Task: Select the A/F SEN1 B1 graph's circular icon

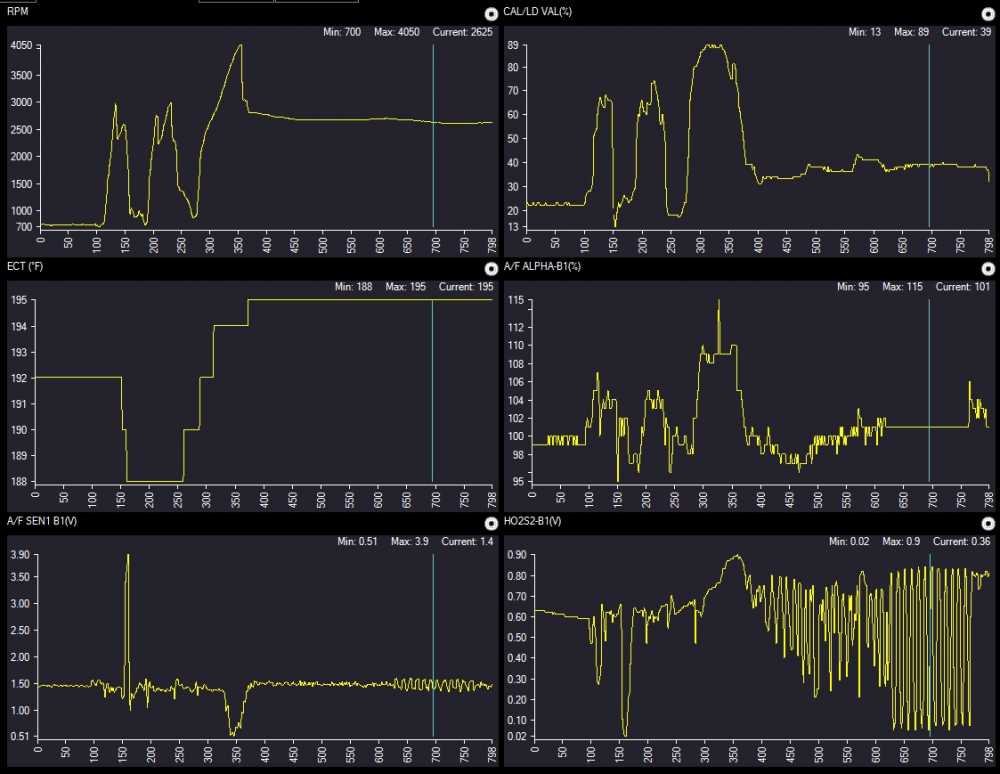Action: [490, 523]
